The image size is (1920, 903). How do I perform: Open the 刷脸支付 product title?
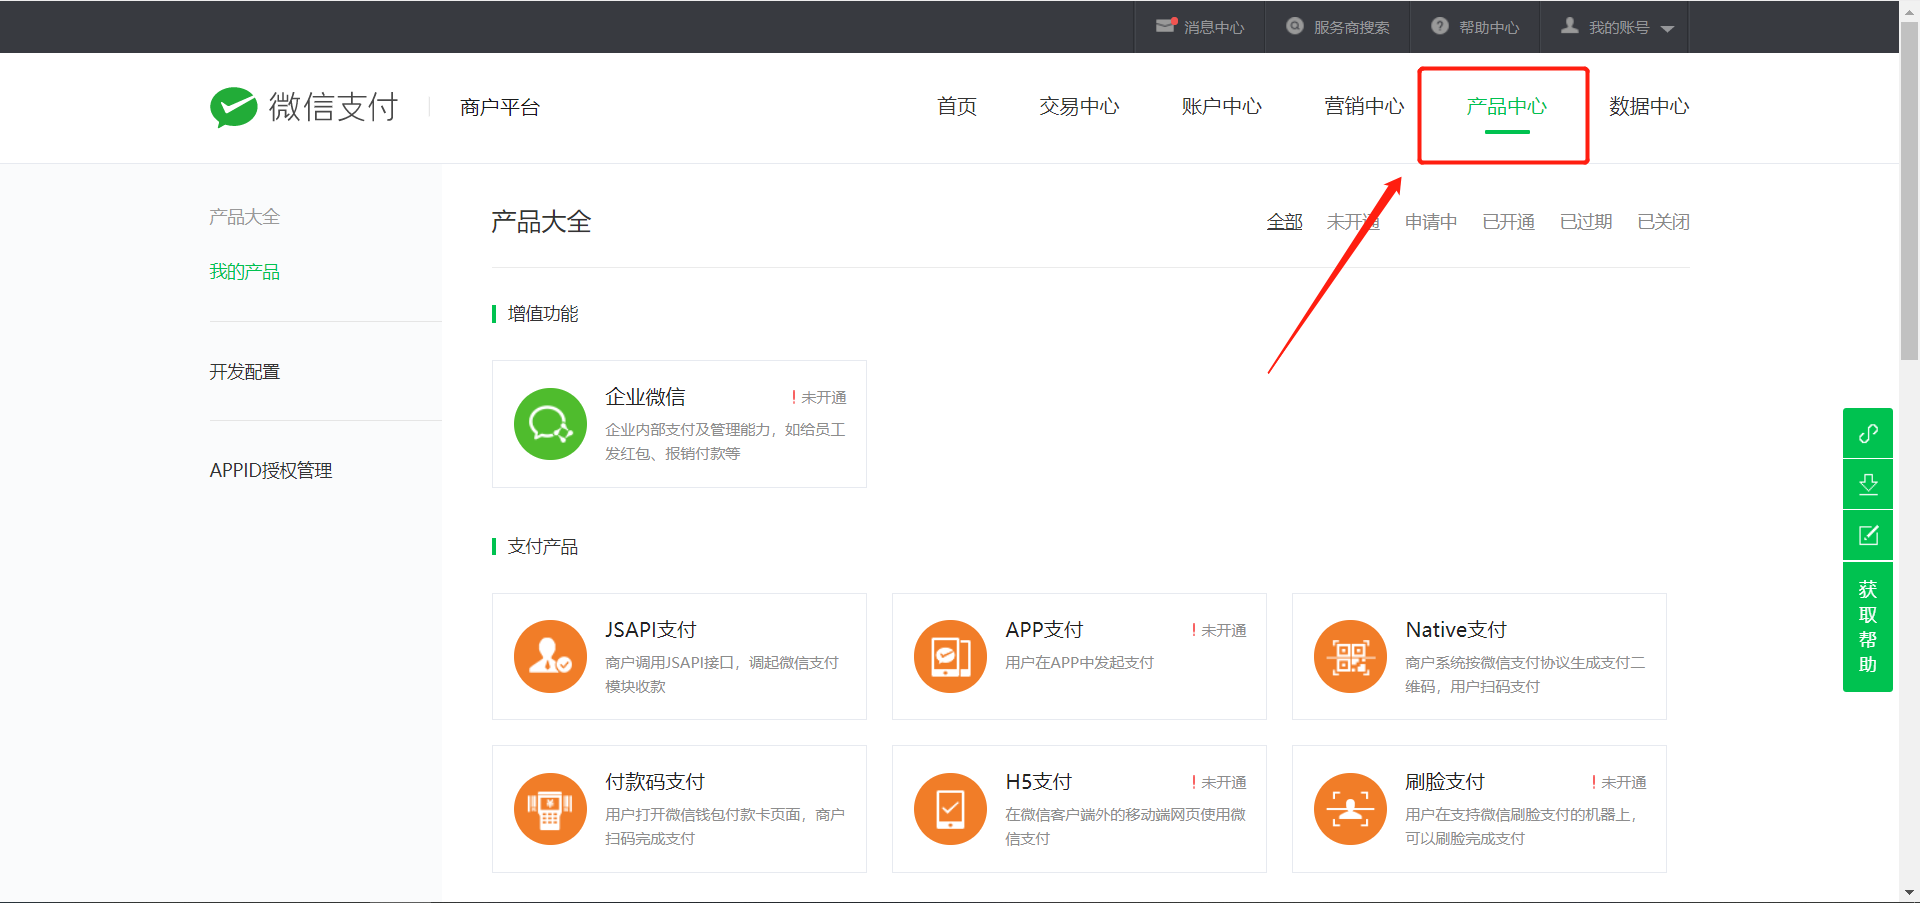(x=1445, y=782)
